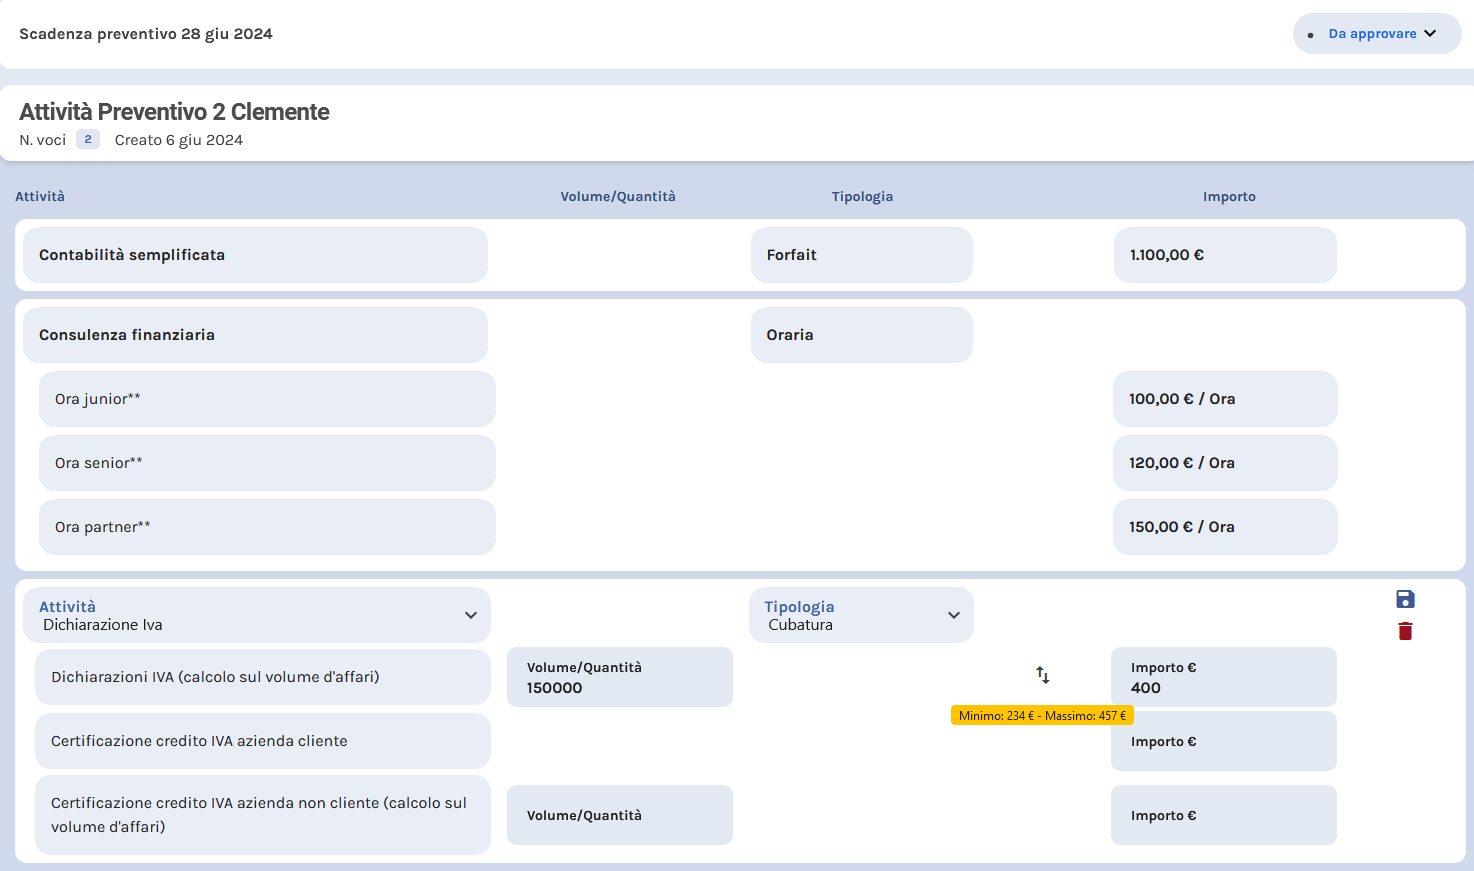Click the Ora partner row

point(267,527)
